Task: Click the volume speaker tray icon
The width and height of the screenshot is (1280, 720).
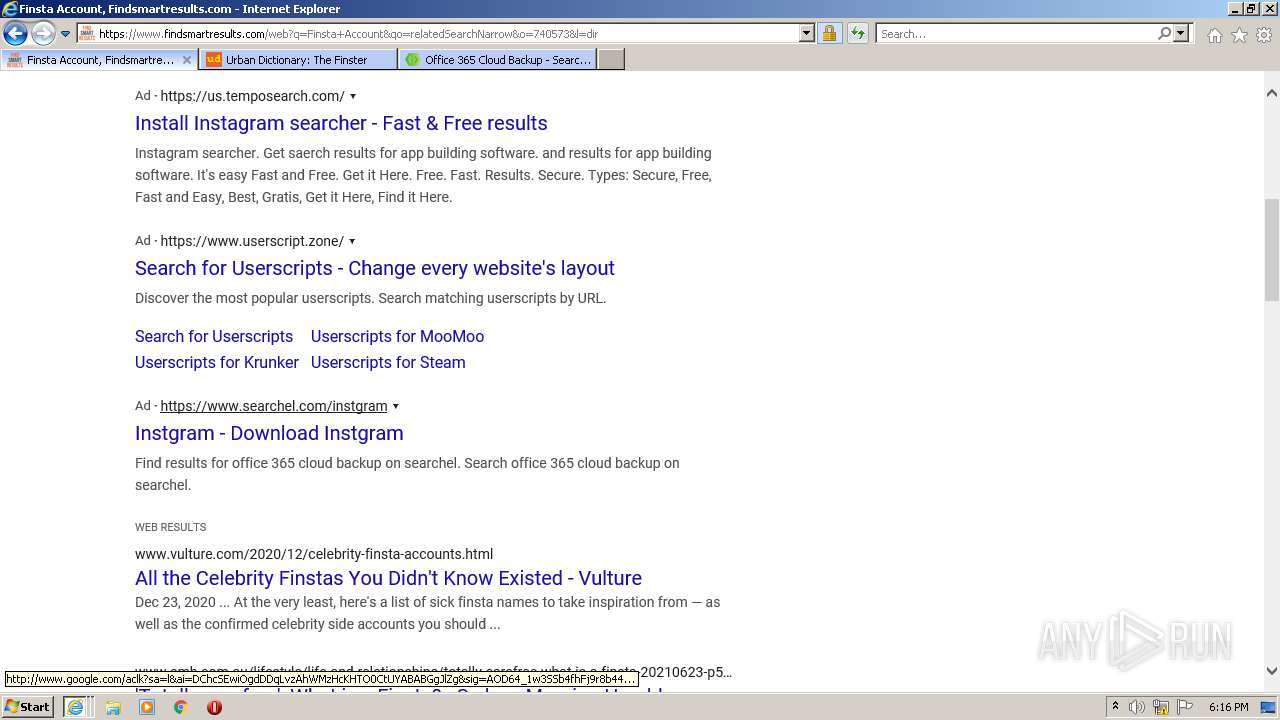Action: pos(1137,707)
